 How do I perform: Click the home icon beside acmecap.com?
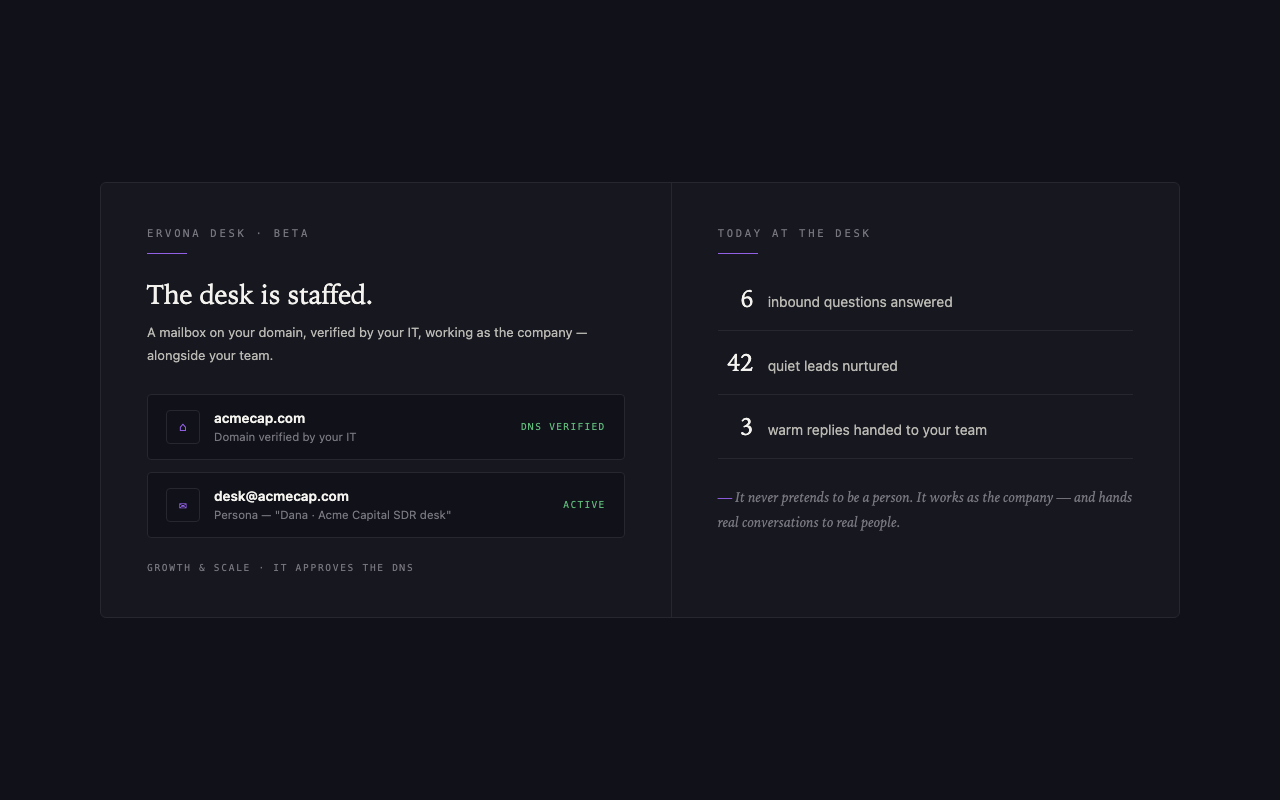click(x=183, y=427)
